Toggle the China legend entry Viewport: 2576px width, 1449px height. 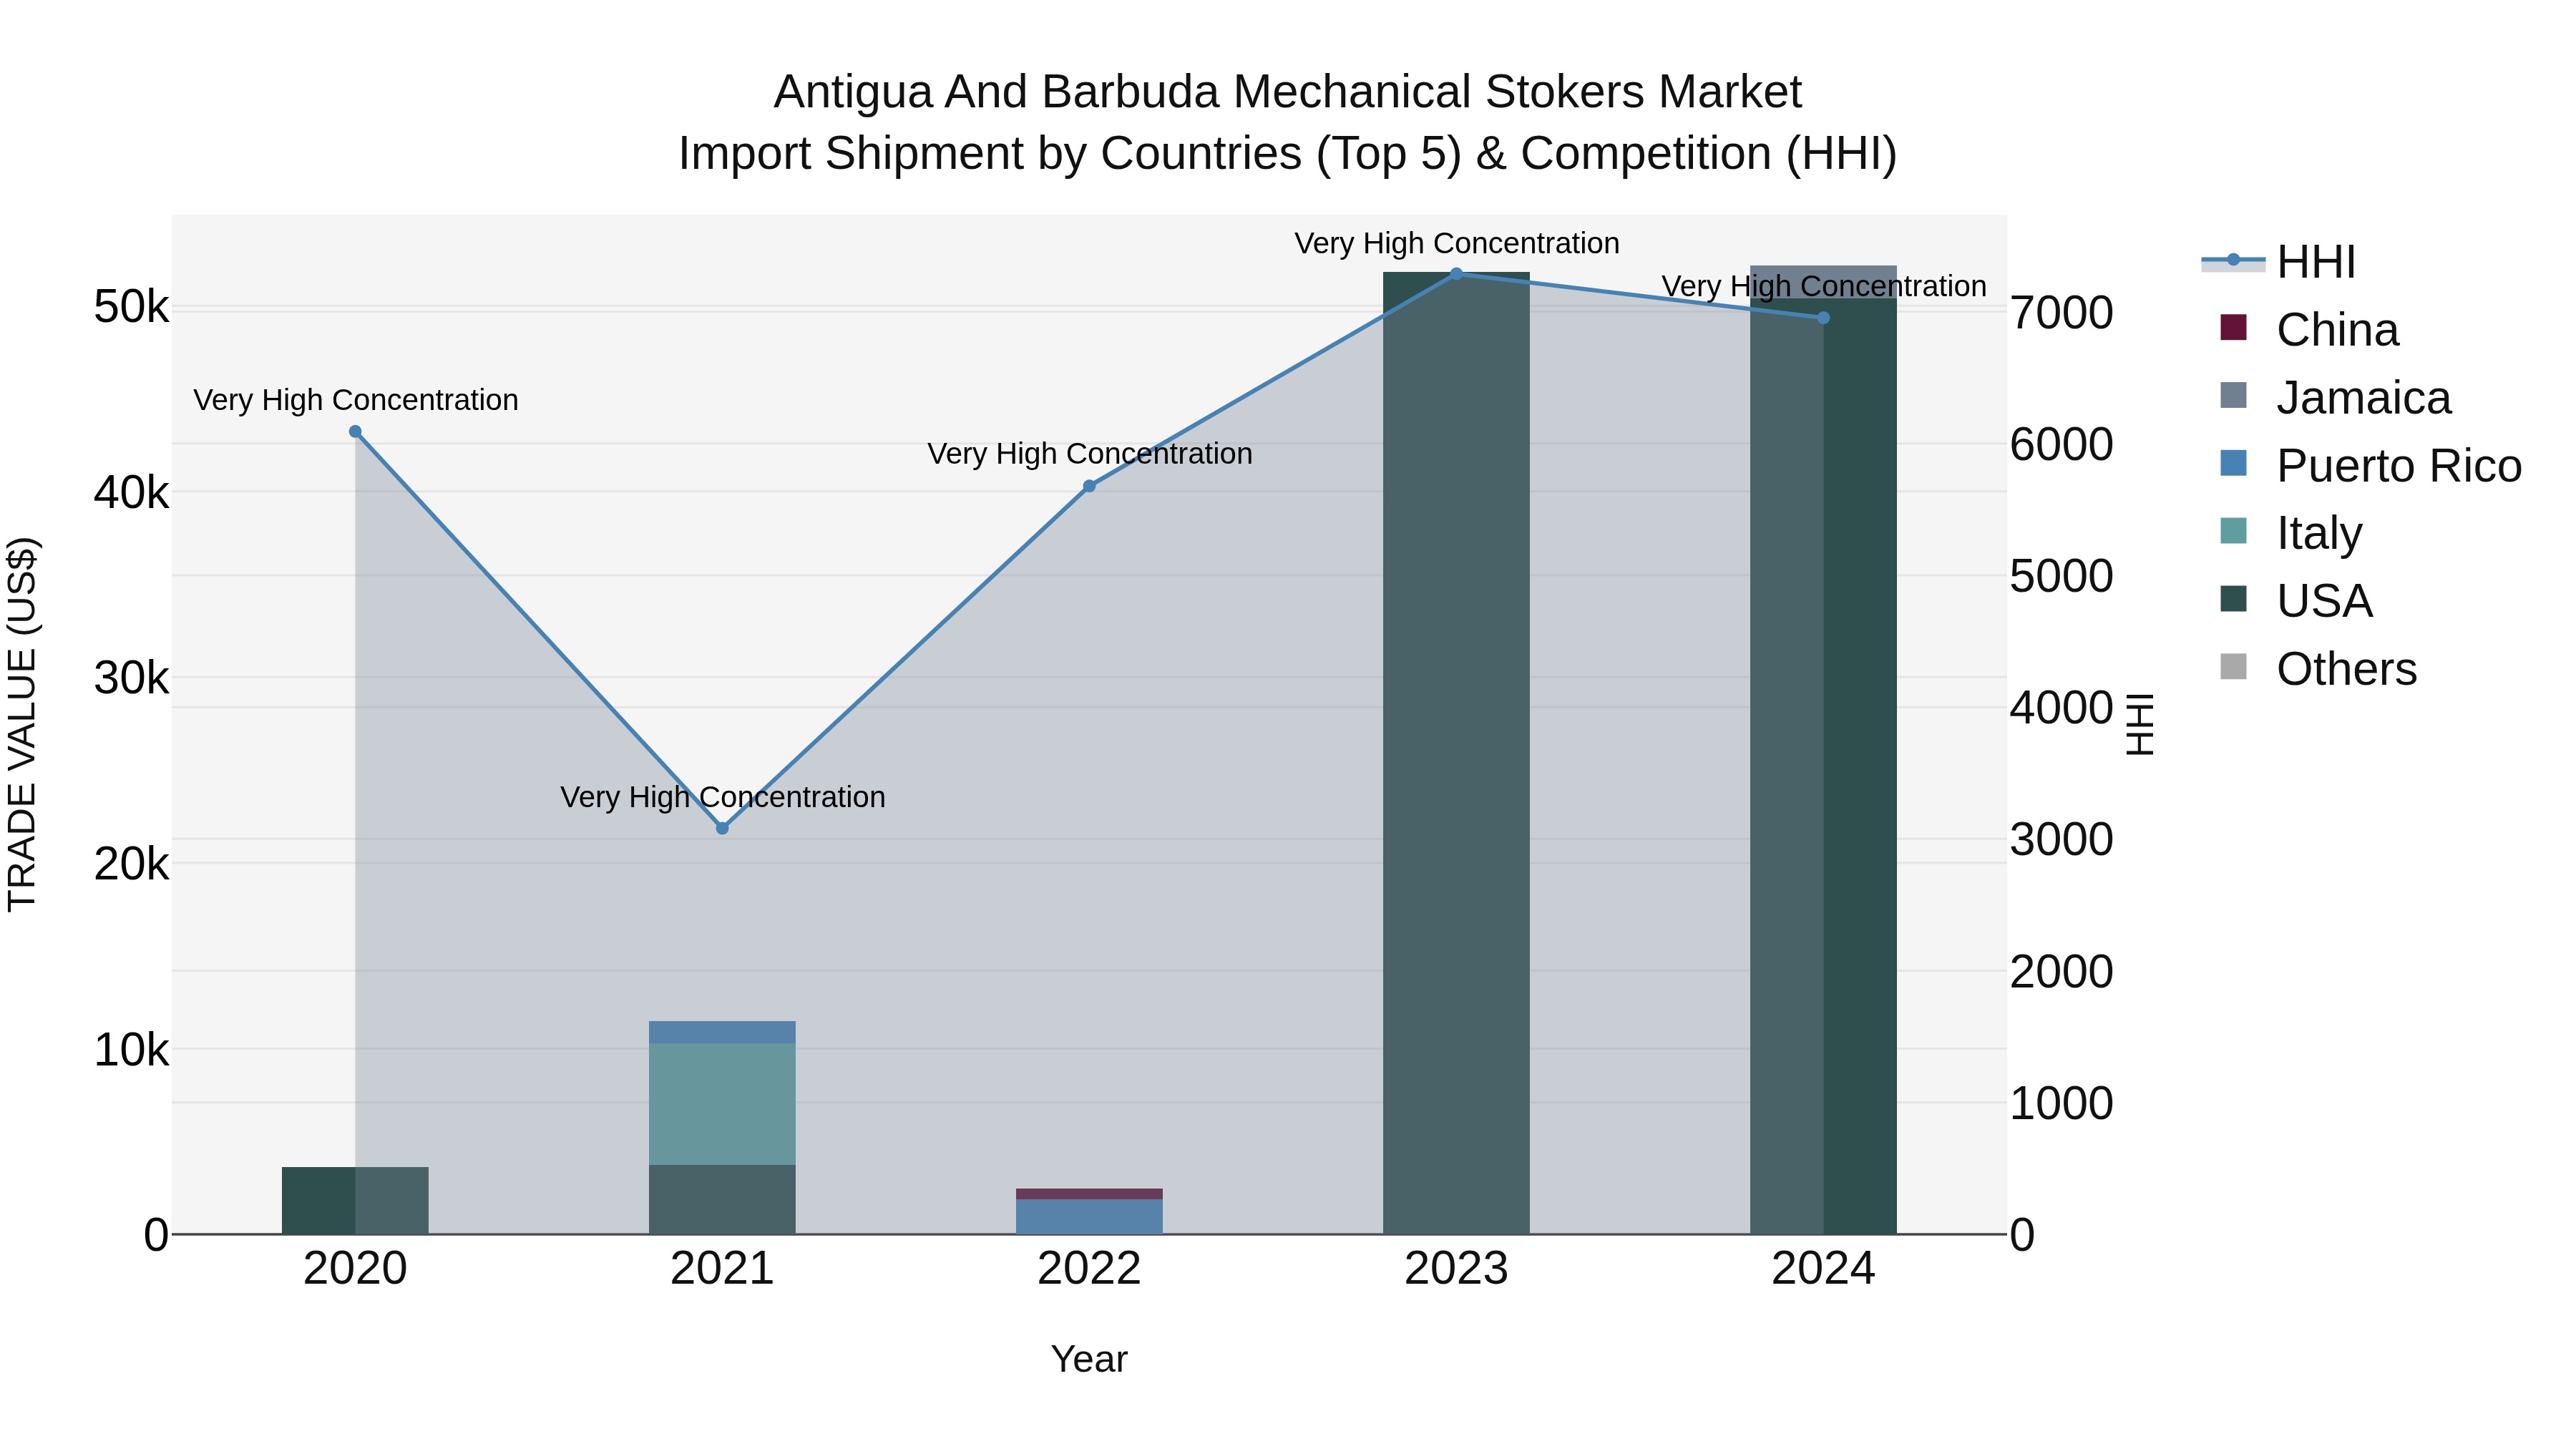tap(2310, 330)
